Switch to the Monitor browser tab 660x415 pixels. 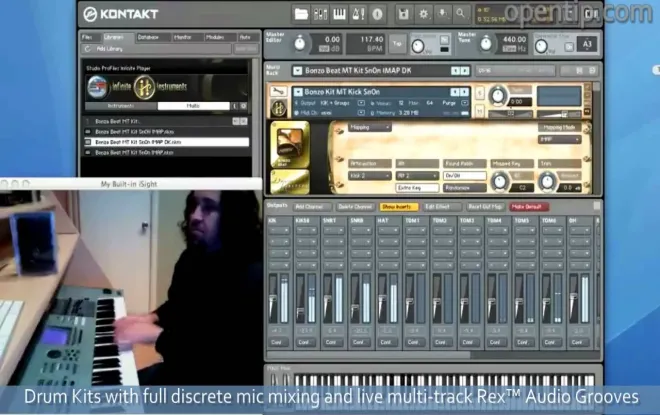click(186, 37)
